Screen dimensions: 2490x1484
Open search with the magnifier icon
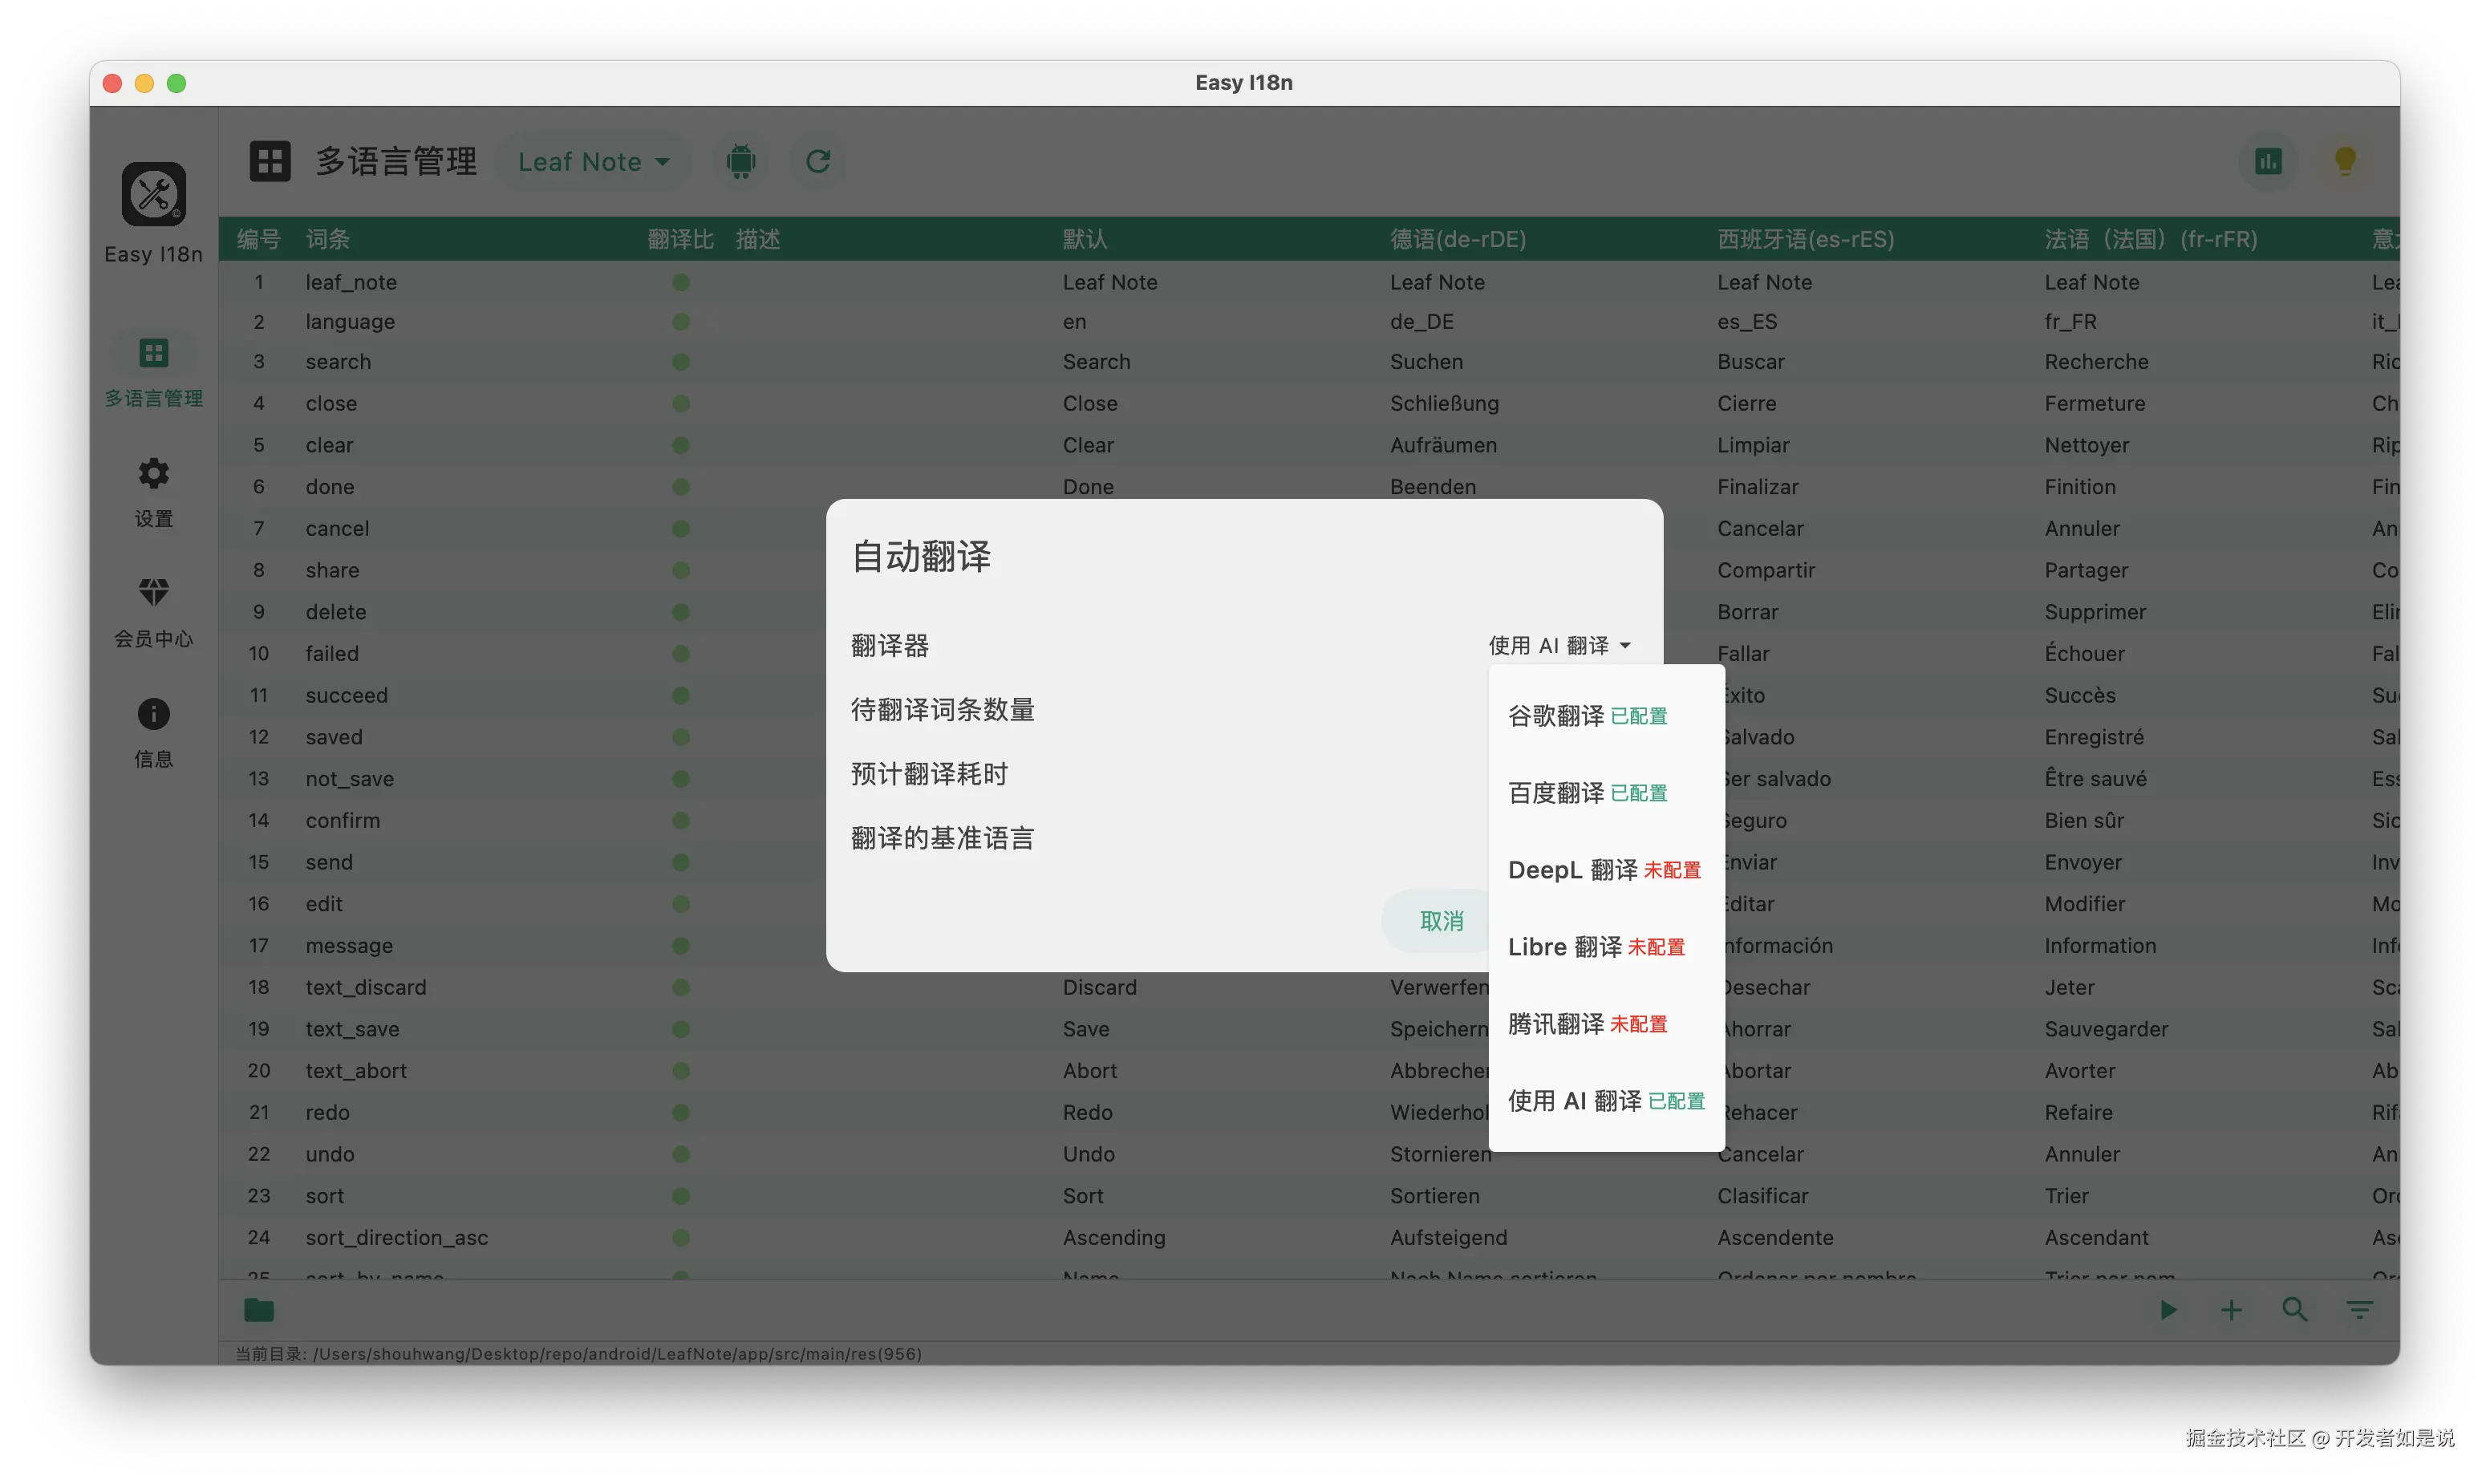pos(2295,1310)
